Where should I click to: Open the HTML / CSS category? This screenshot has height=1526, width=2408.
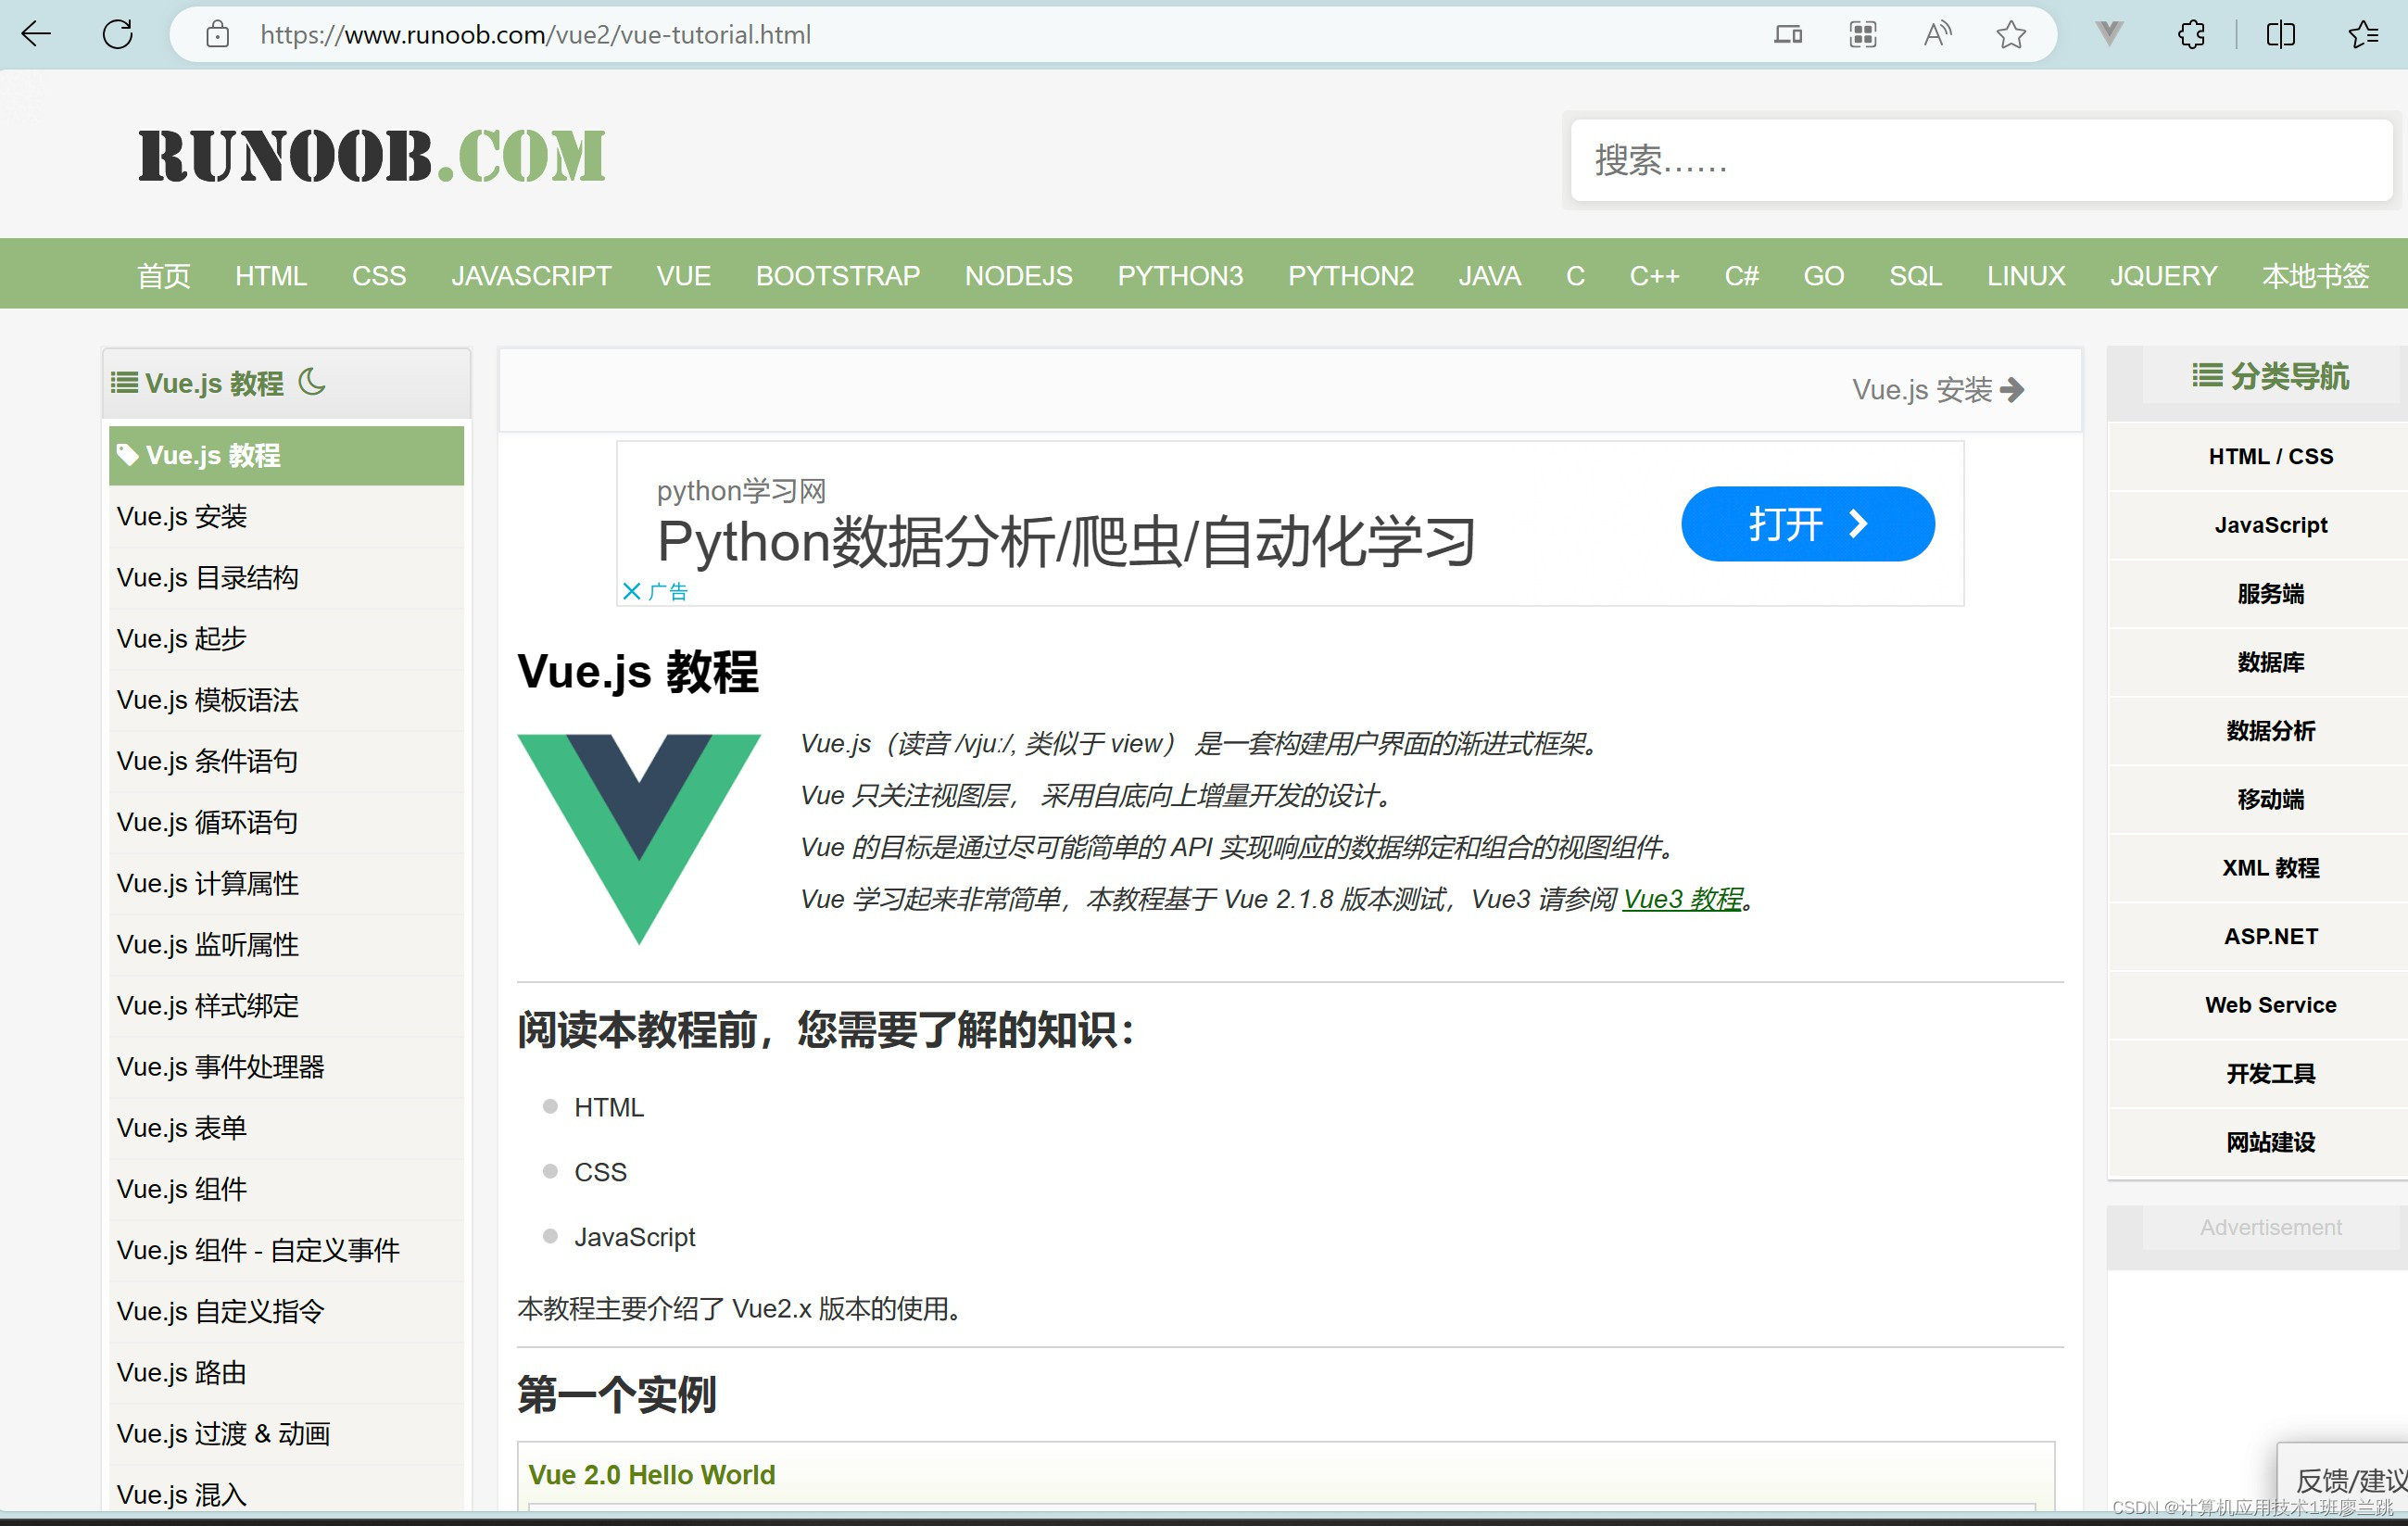pos(2269,456)
